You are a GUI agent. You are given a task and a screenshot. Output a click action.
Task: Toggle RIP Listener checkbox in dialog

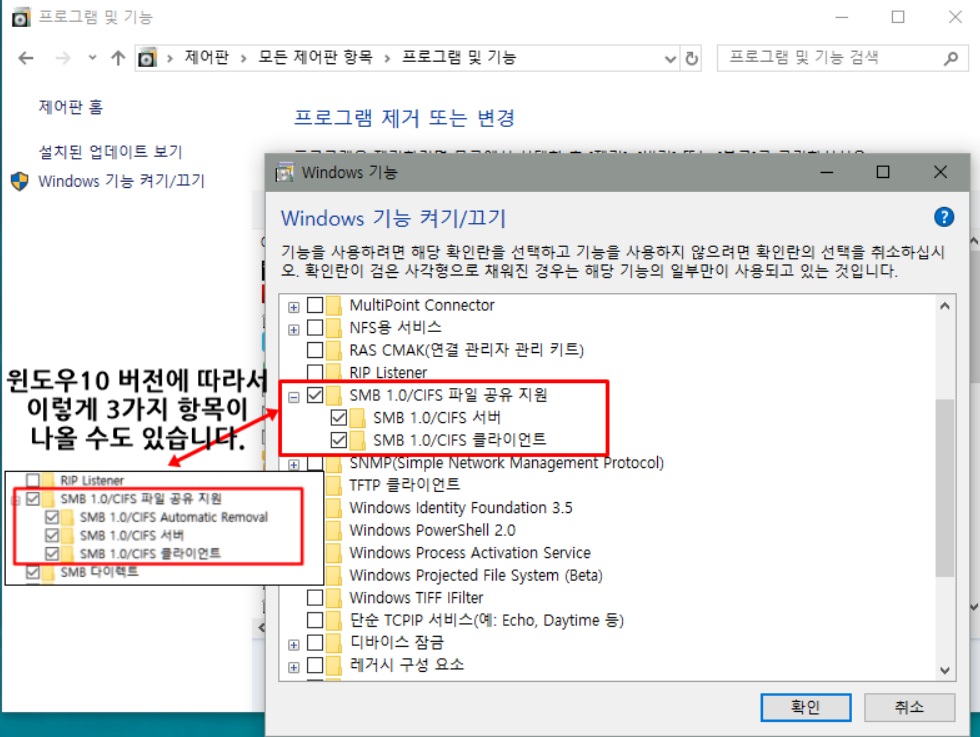coord(315,372)
